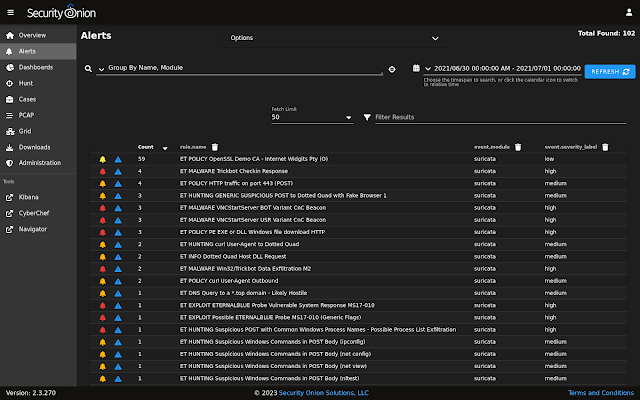This screenshot has height=400, width=640.
Task: Click the search magnifier icon
Action: coord(88,69)
